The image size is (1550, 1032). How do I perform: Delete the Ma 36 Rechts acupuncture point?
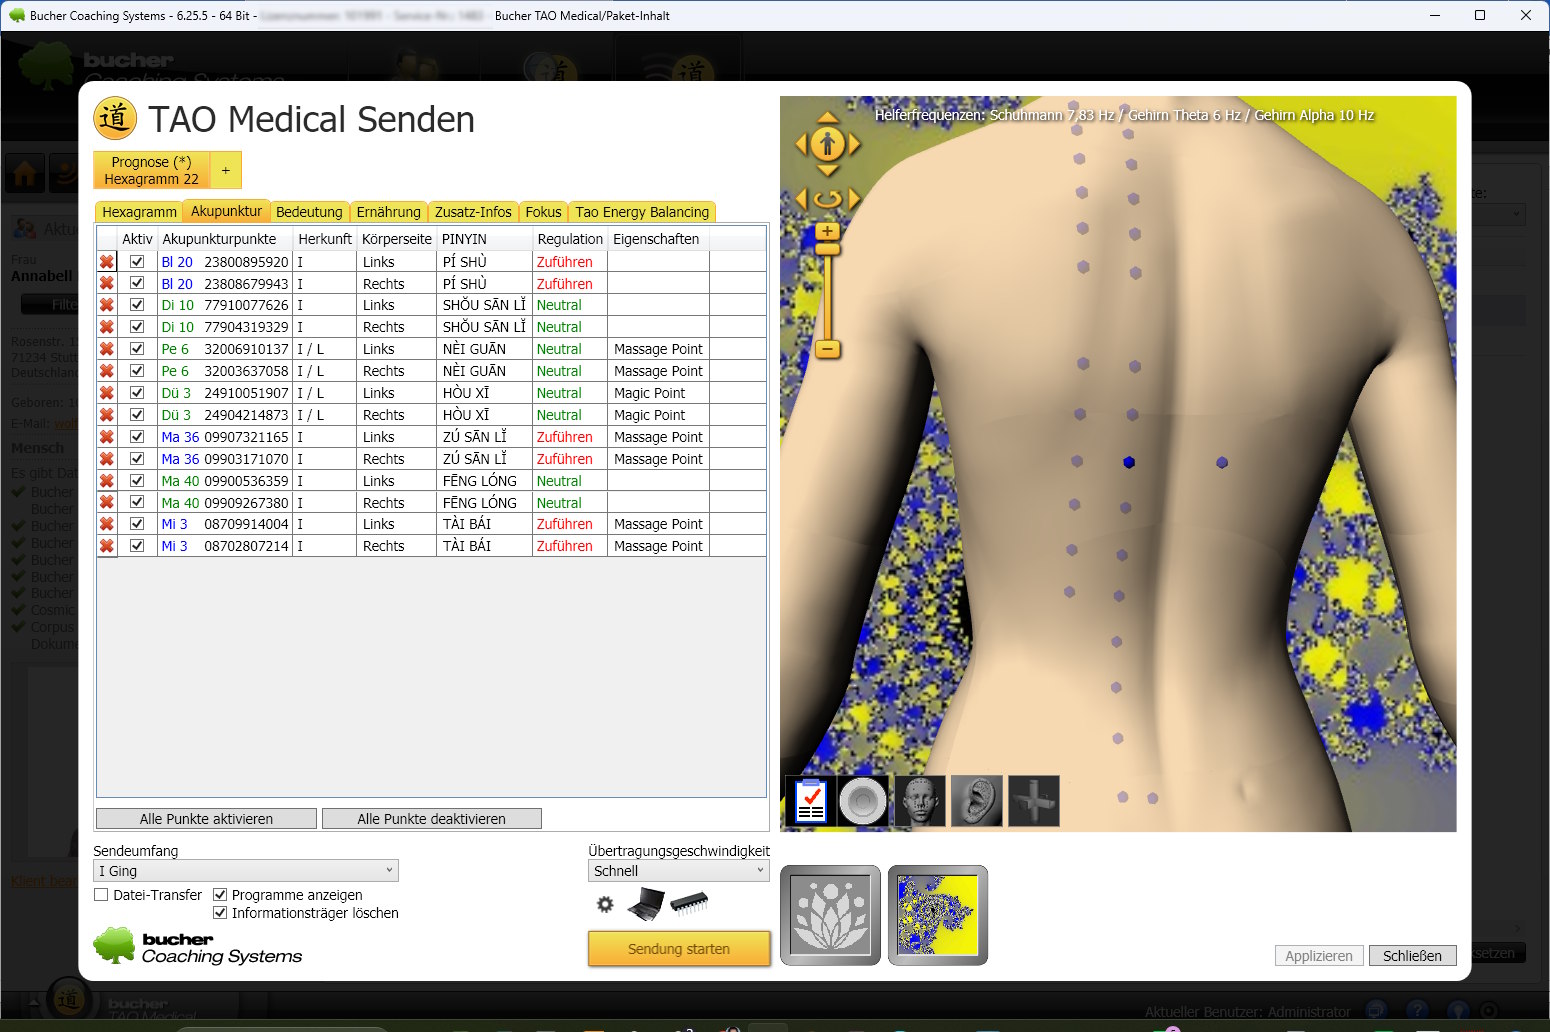tap(107, 459)
